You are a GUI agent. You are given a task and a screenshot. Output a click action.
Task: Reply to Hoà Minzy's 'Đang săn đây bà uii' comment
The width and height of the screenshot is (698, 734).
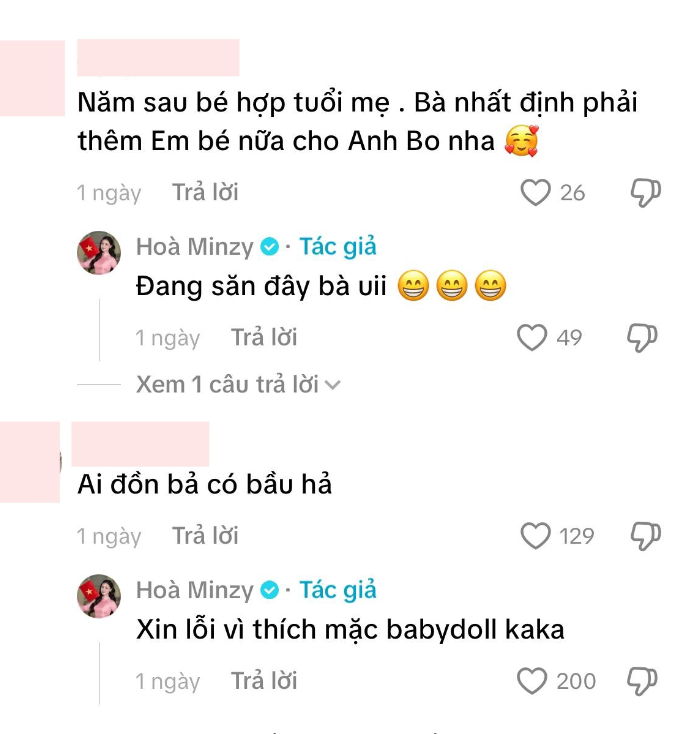click(264, 337)
